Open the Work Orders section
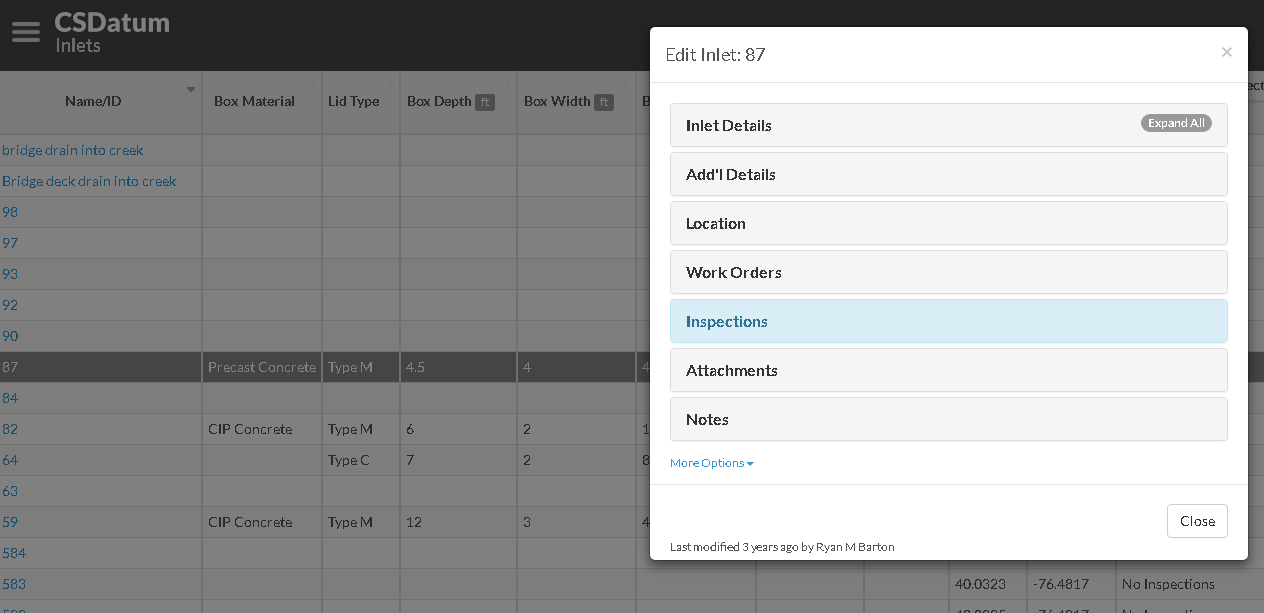1264x613 pixels. click(x=948, y=272)
